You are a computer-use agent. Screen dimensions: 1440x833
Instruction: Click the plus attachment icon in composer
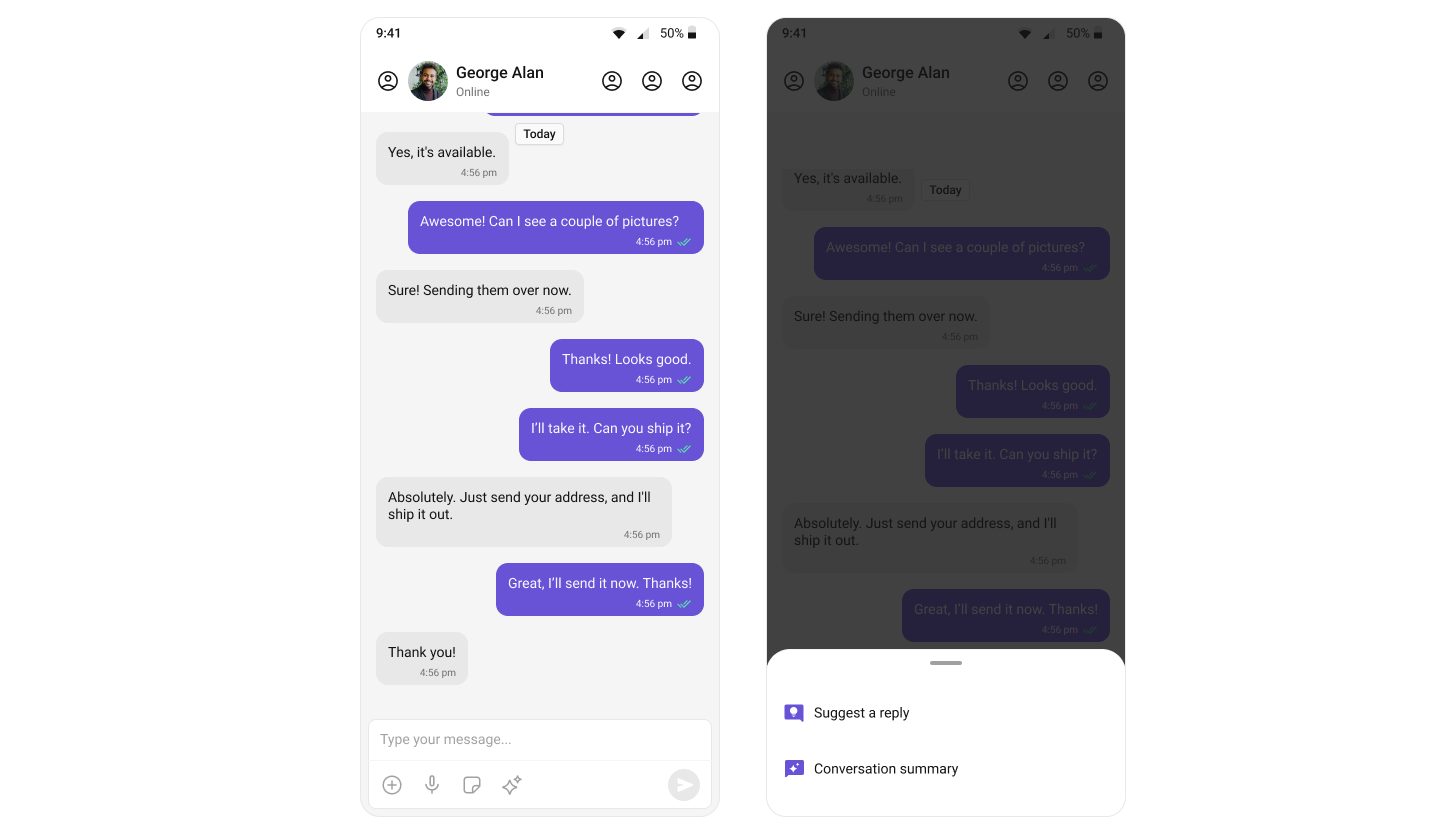coord(392,785)
